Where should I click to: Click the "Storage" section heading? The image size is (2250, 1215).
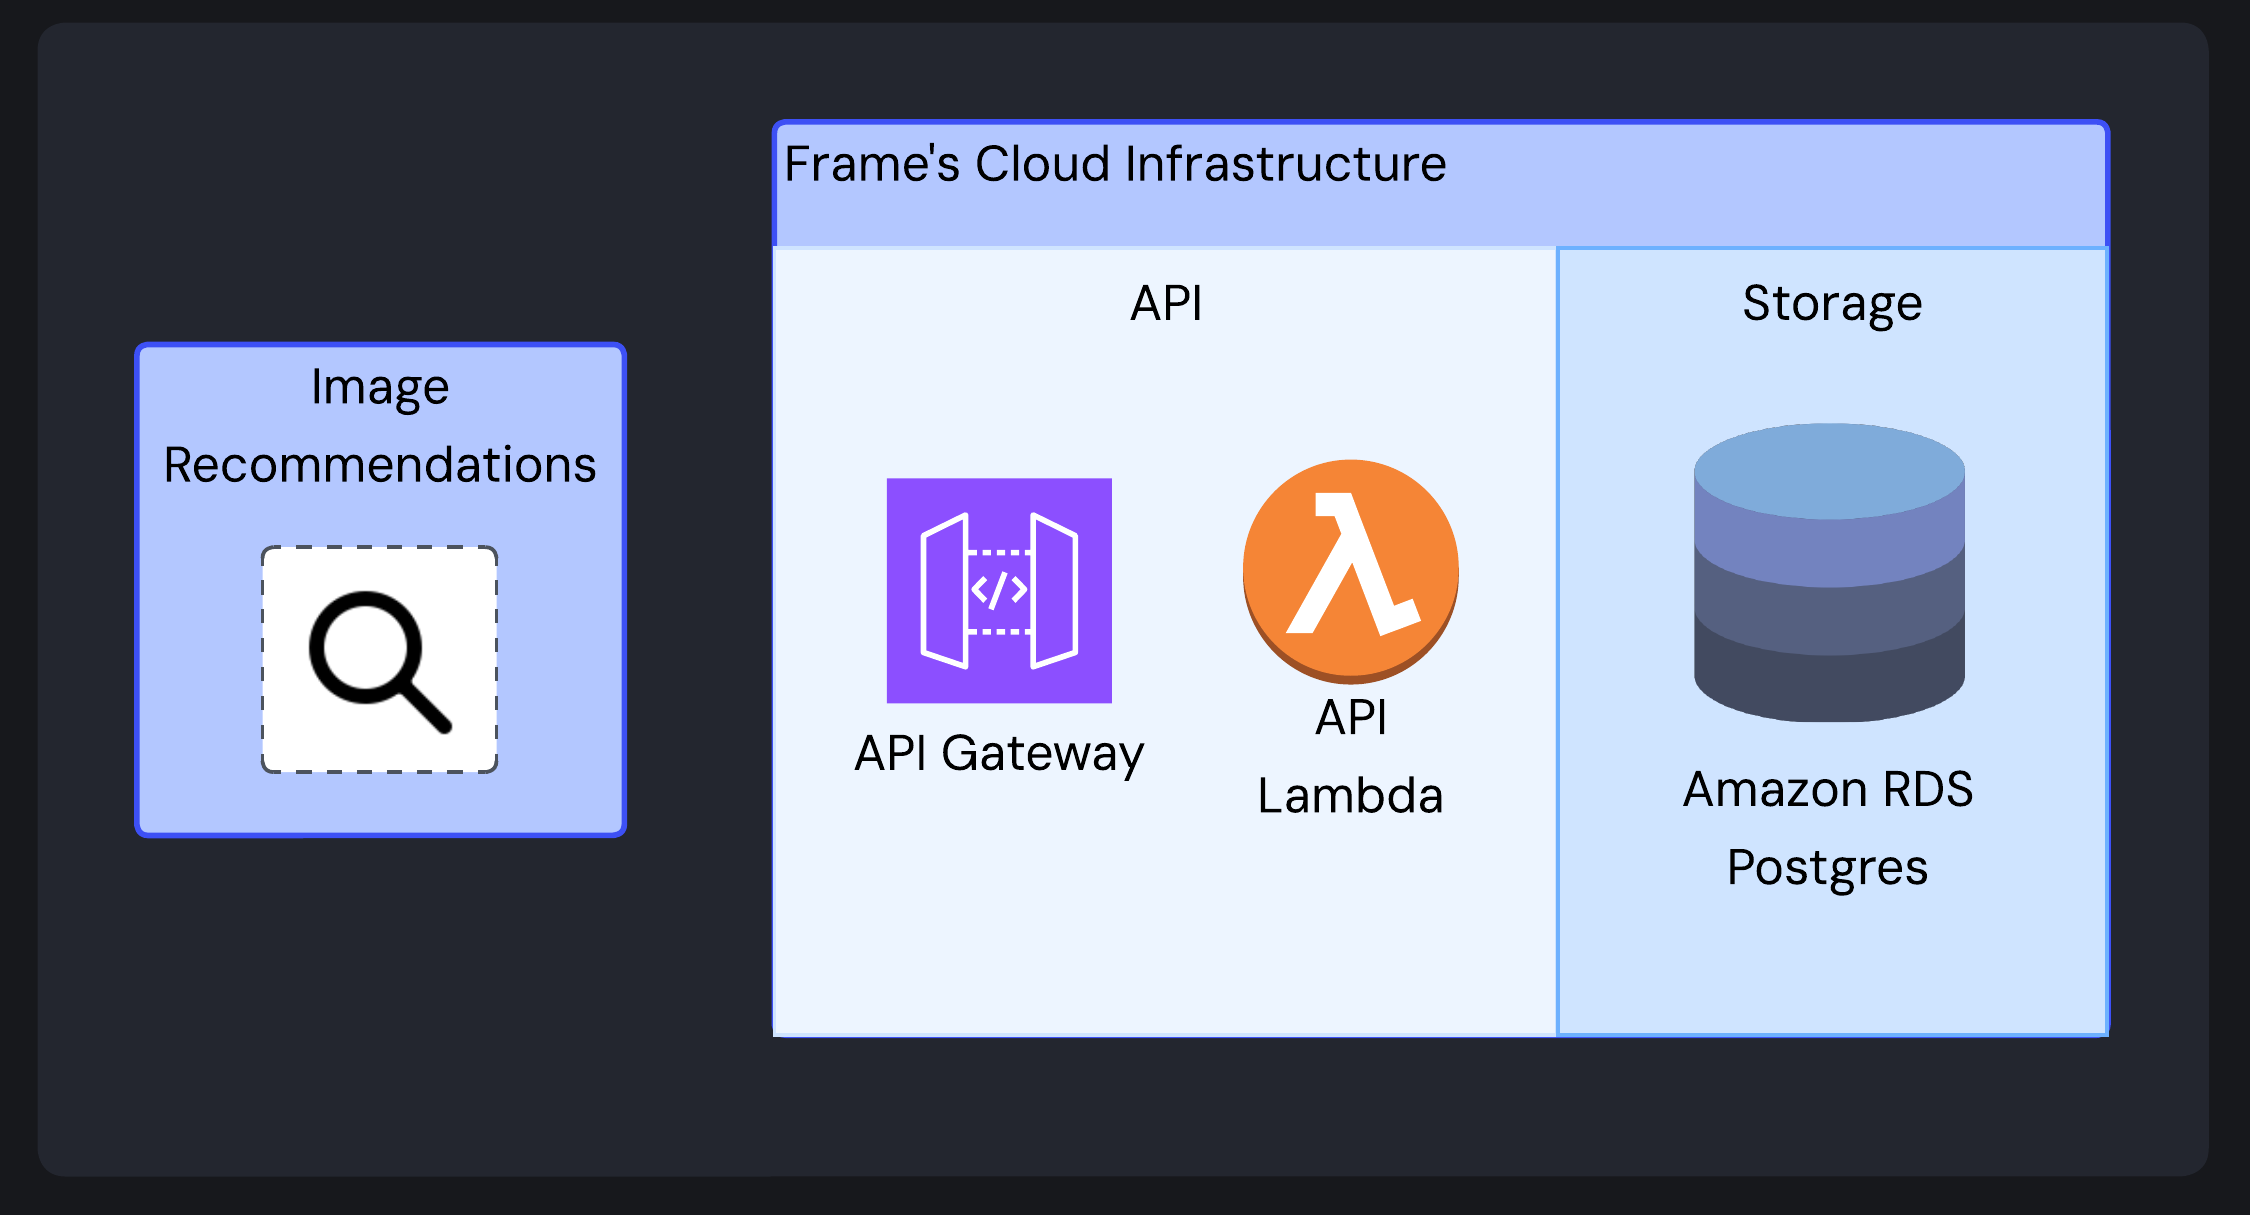coord(1832,304)
